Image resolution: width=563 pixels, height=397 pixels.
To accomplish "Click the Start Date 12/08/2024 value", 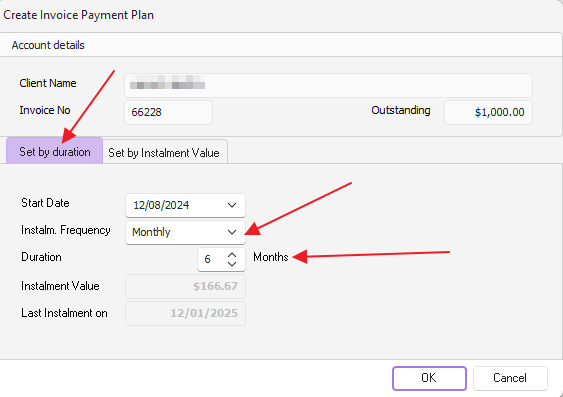I will point(161,205).
